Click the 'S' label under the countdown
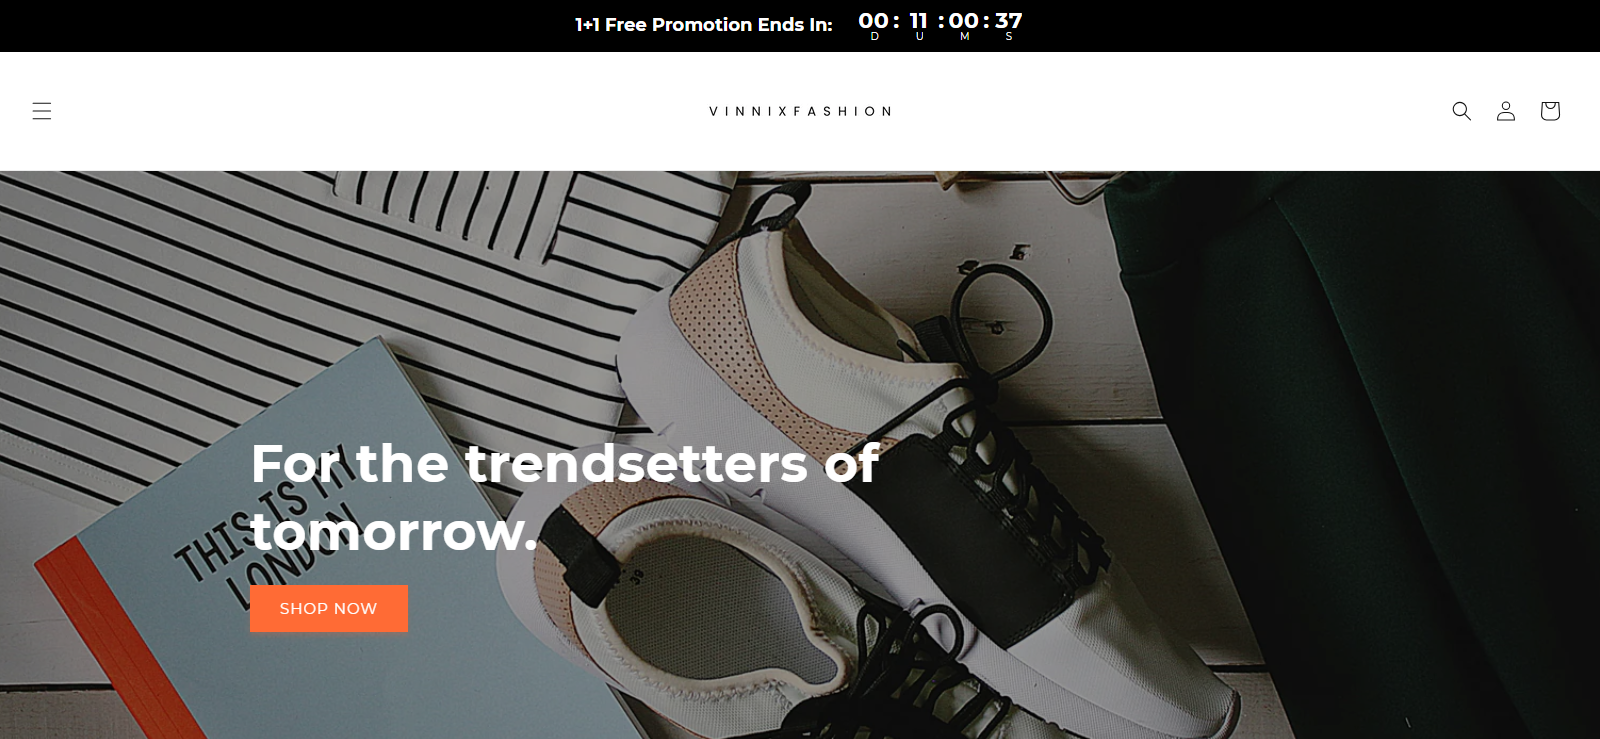The height and width of the screenshot is (739, 1600). [1009, 37]
